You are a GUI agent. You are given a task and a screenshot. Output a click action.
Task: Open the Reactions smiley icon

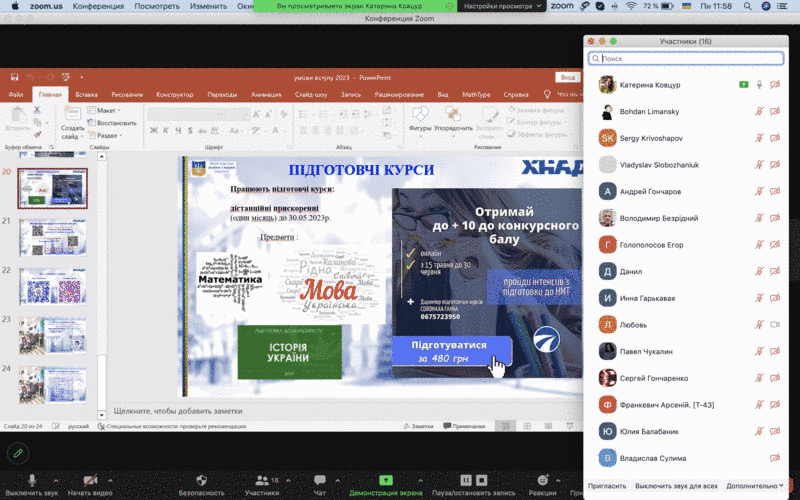tap(542, 480)
